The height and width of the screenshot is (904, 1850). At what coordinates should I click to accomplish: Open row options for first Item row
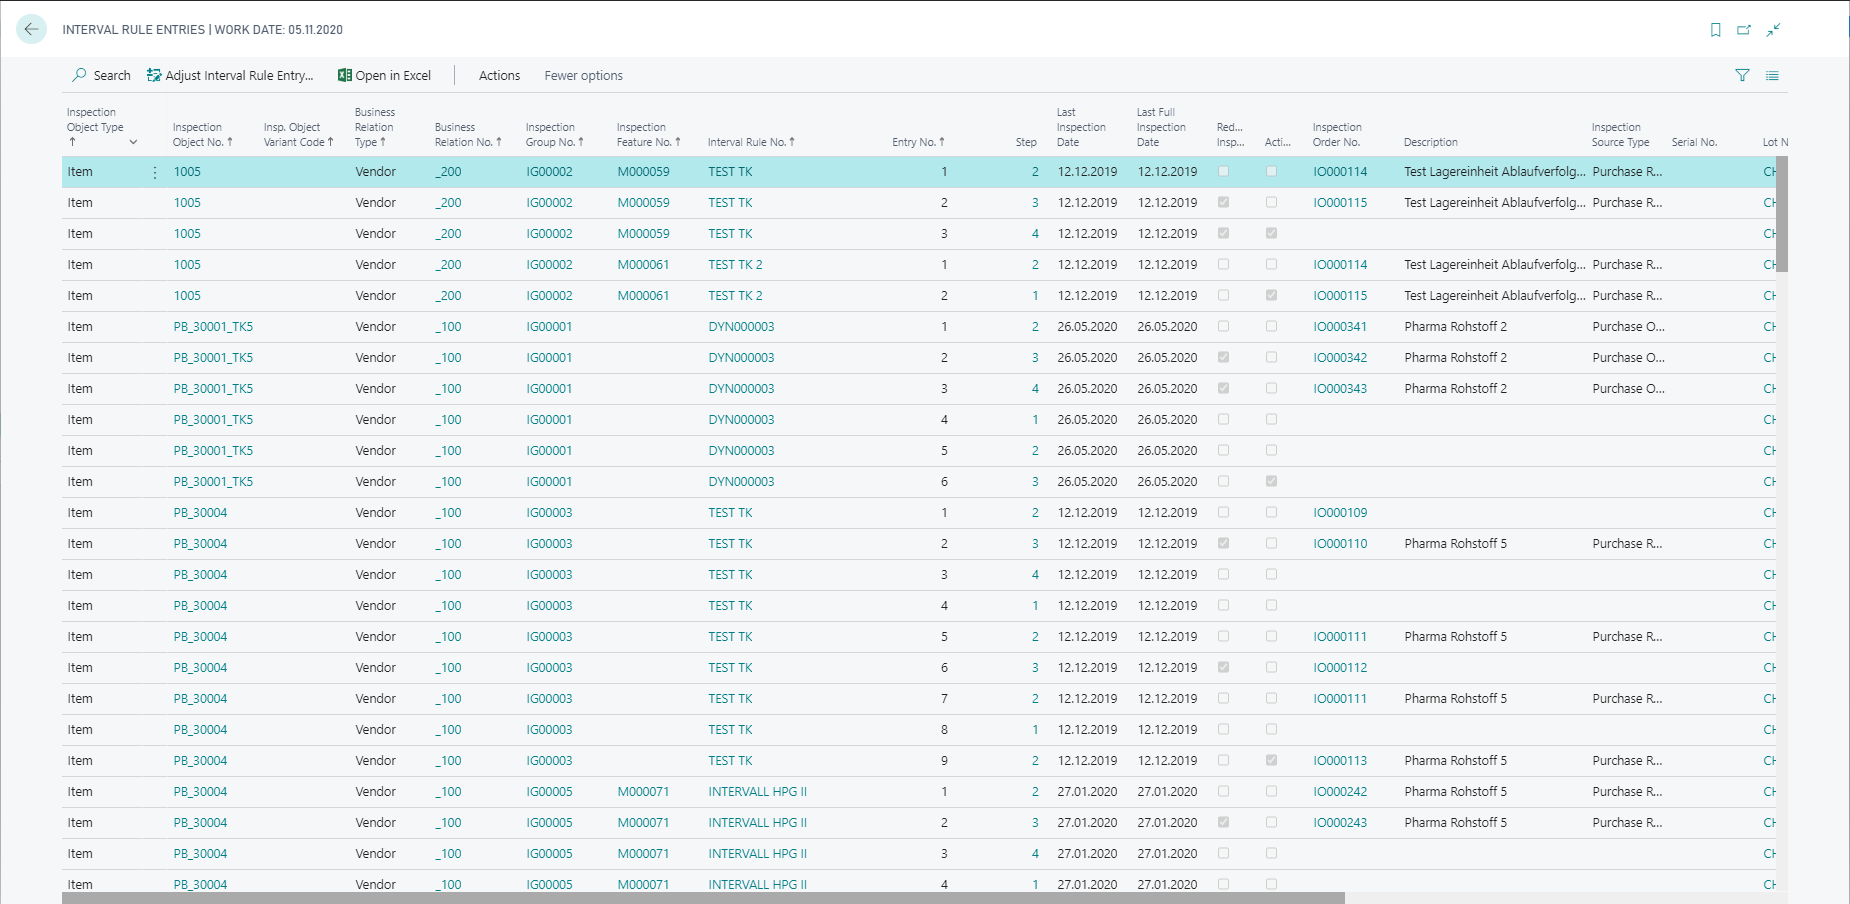155,172
